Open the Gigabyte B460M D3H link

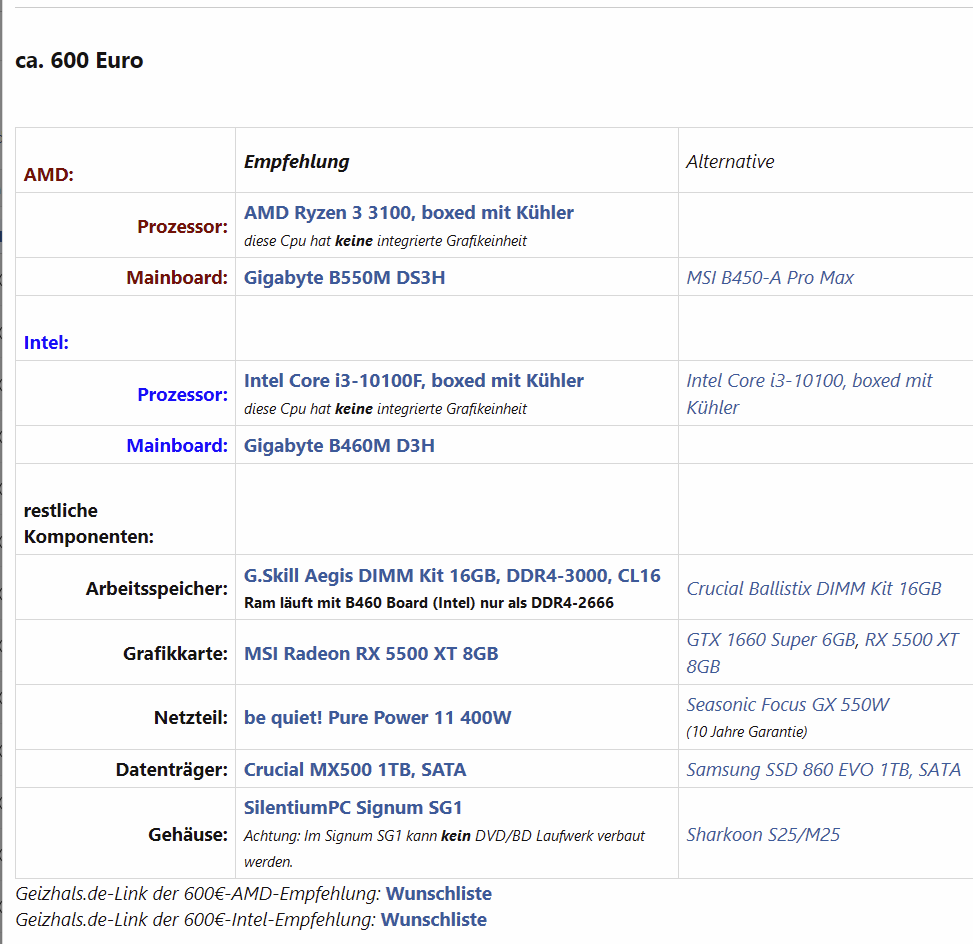coord(339,446)
